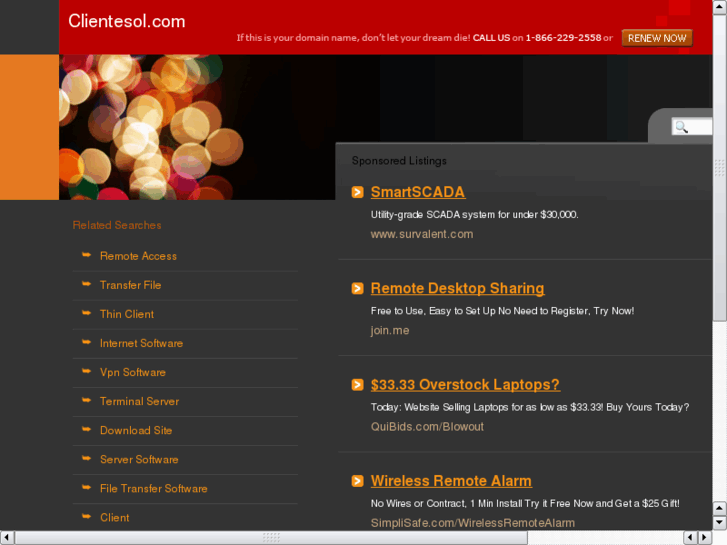The height and width of the screenshot is (545, 727).
Task: Select the File Transfer Software related search
Action: tap(153, 489)
